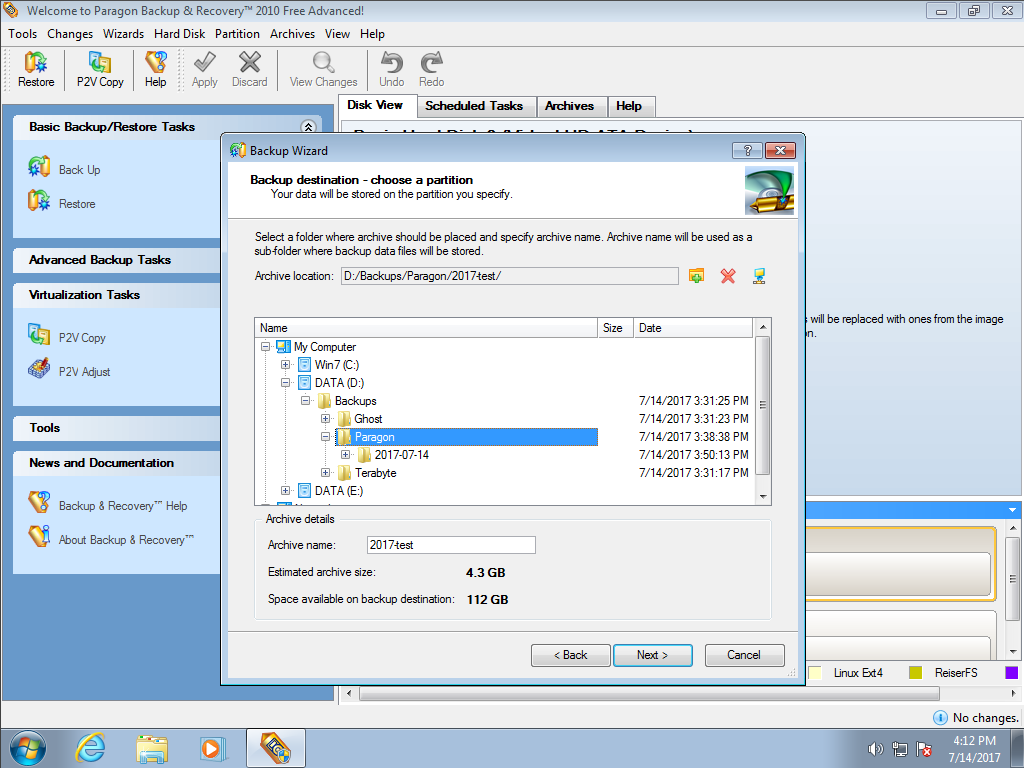
Task: Click the wizard's question mark help button
Action: pos(747,150)
